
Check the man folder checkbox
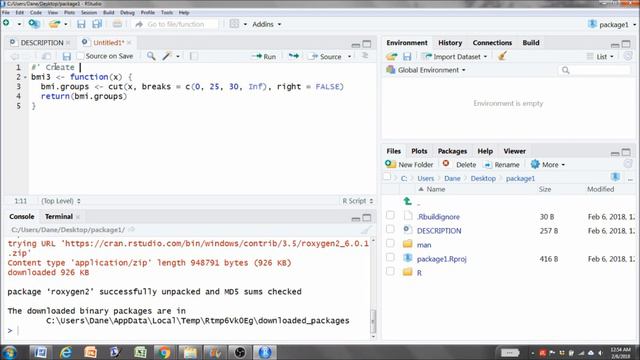[x=390, y=243]
